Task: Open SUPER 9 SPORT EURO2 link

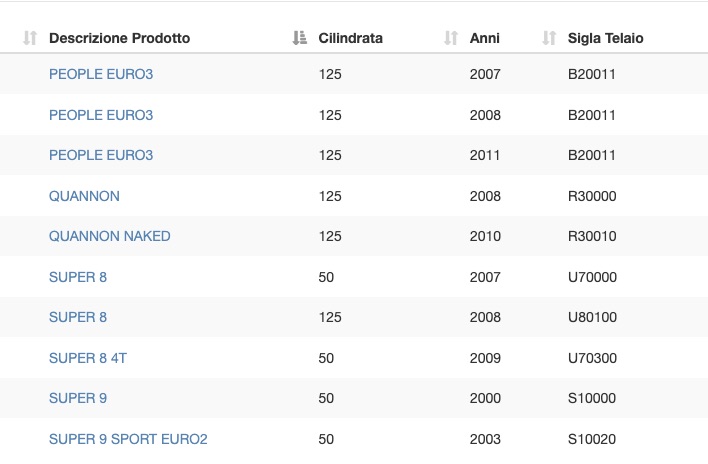Action: click(x=128, y=439)
